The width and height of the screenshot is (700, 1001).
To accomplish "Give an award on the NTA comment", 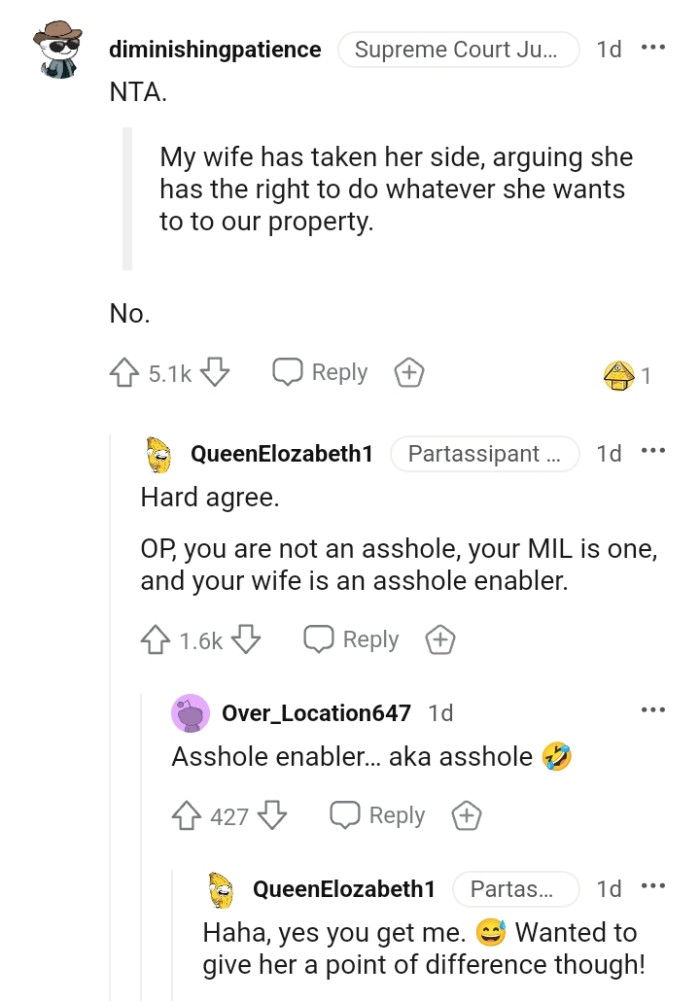I will (408, 371).
